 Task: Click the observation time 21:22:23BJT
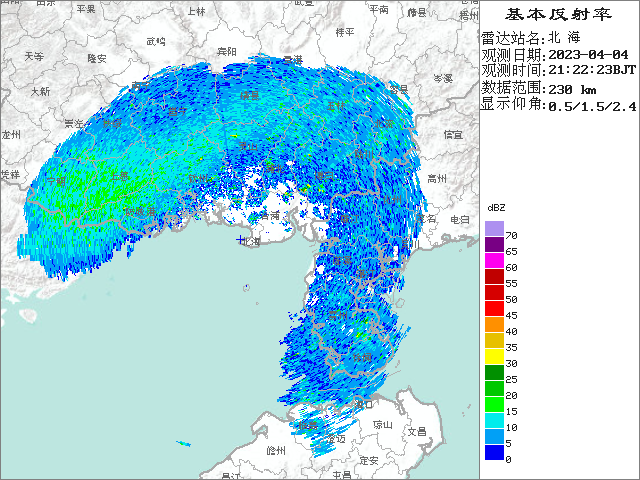coord(592,70)
